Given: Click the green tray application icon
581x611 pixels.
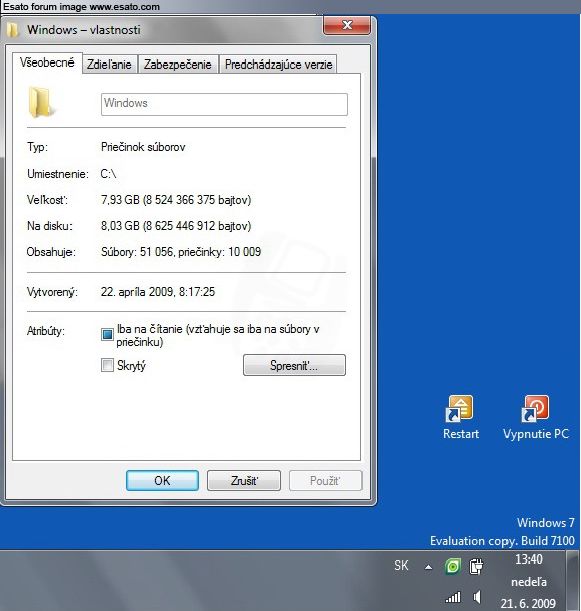Looking at the screenshot, I should [453, 566].
